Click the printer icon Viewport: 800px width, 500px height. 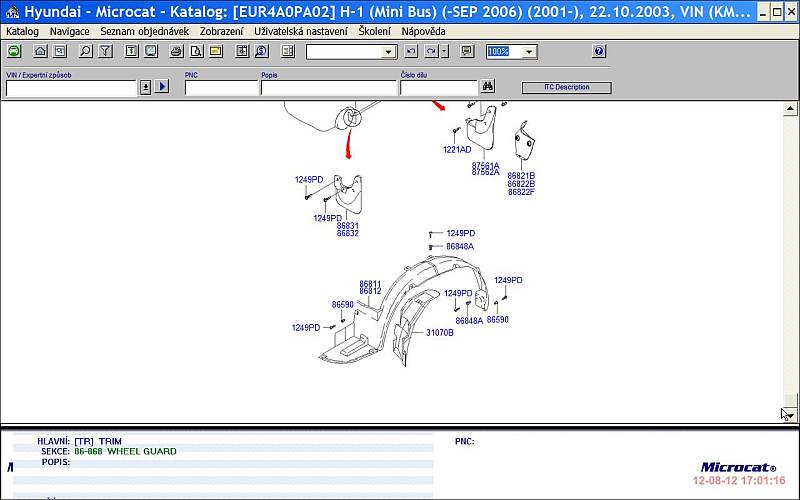tap(176, 50)
